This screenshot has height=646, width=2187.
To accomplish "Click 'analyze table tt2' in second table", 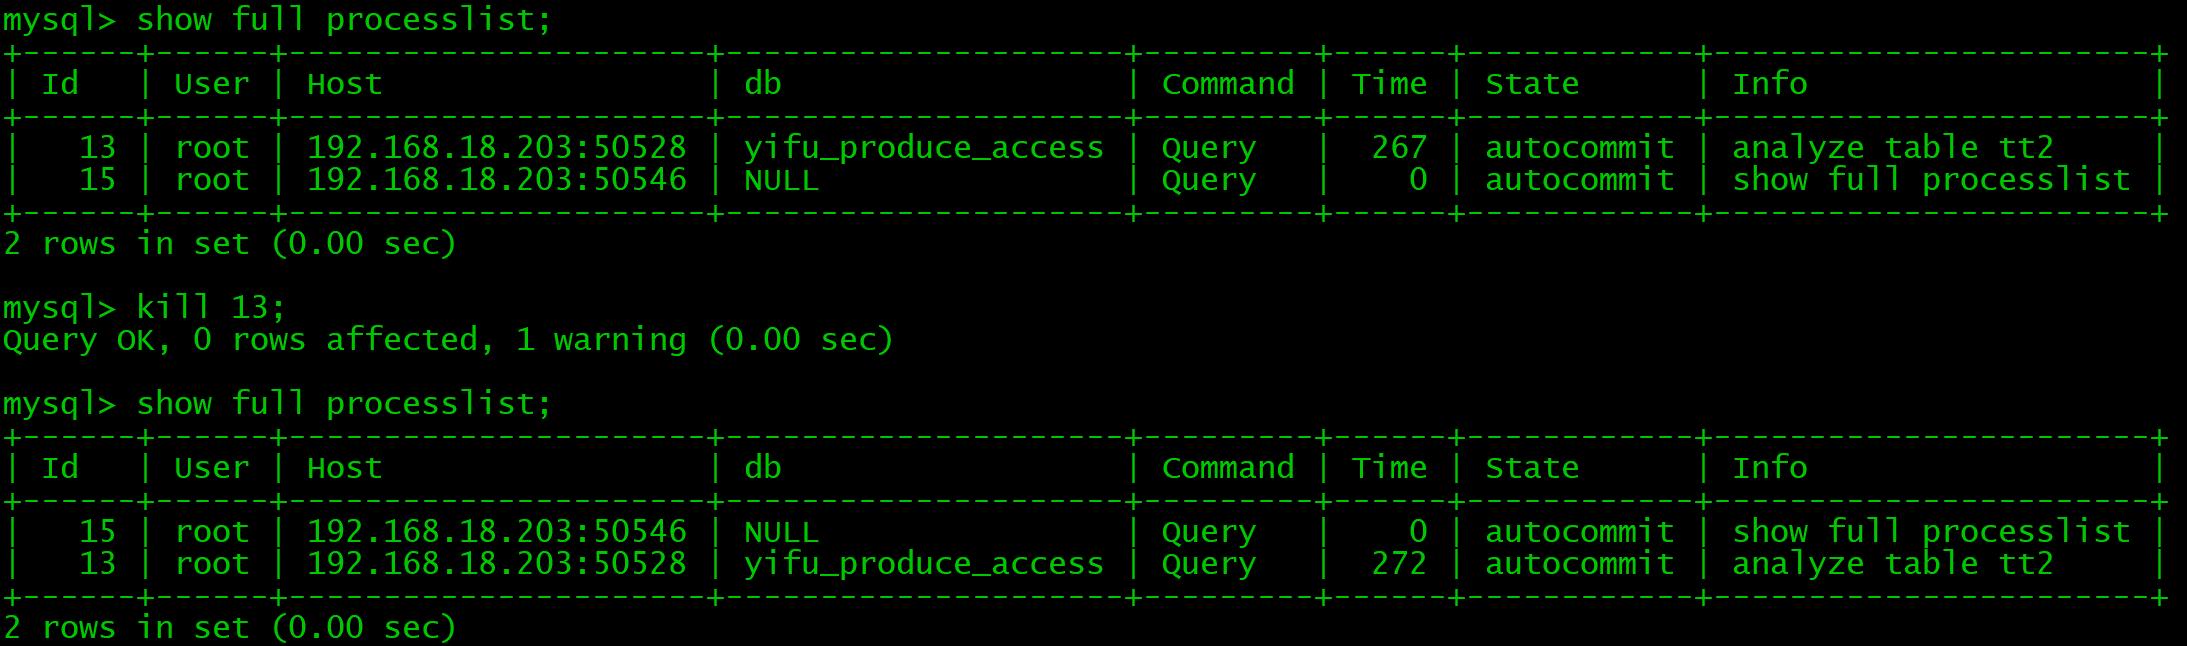I will pos(1892,564).
